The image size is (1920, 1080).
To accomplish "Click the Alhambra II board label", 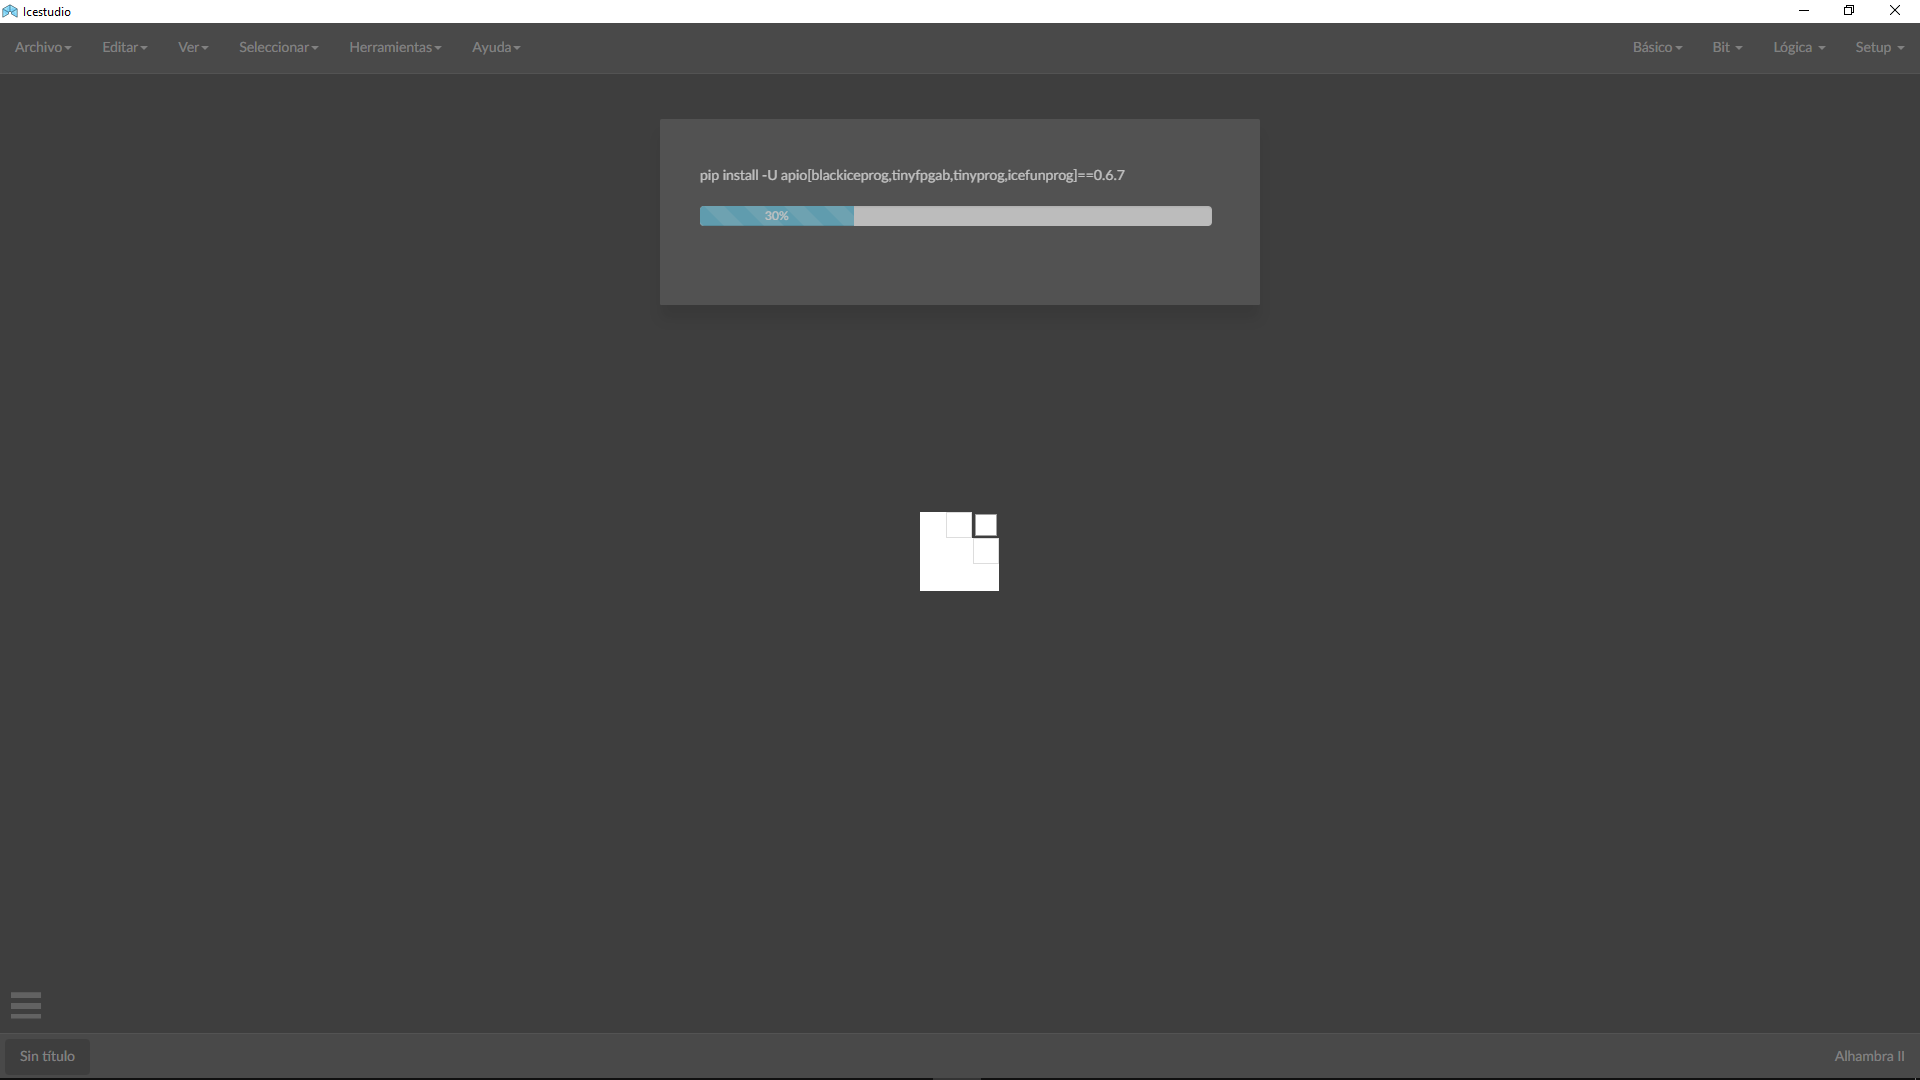I will 1870,1056.
